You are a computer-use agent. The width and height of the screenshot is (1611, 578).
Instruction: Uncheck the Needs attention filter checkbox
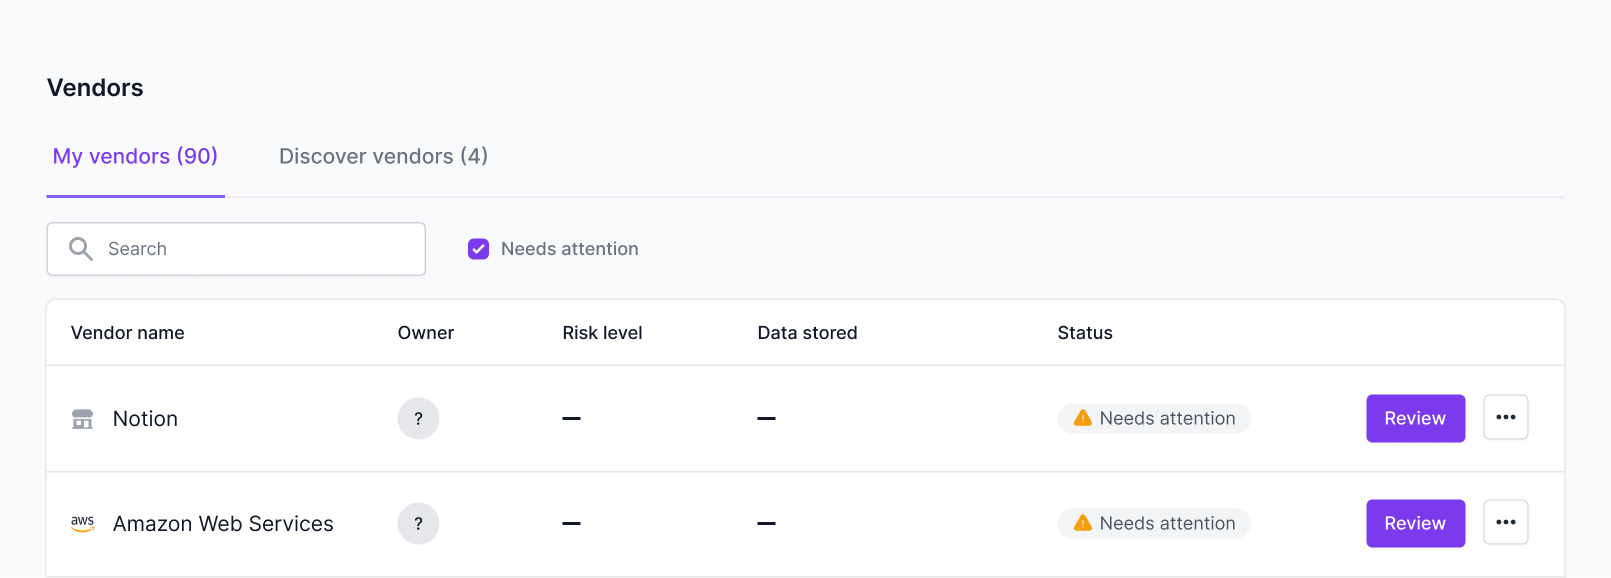479,249
